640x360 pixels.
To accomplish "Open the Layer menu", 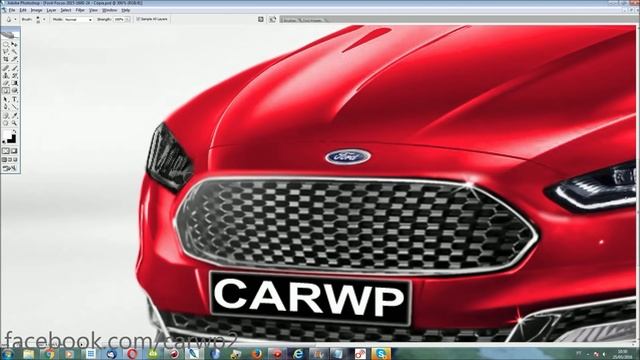I will point(51,10).
